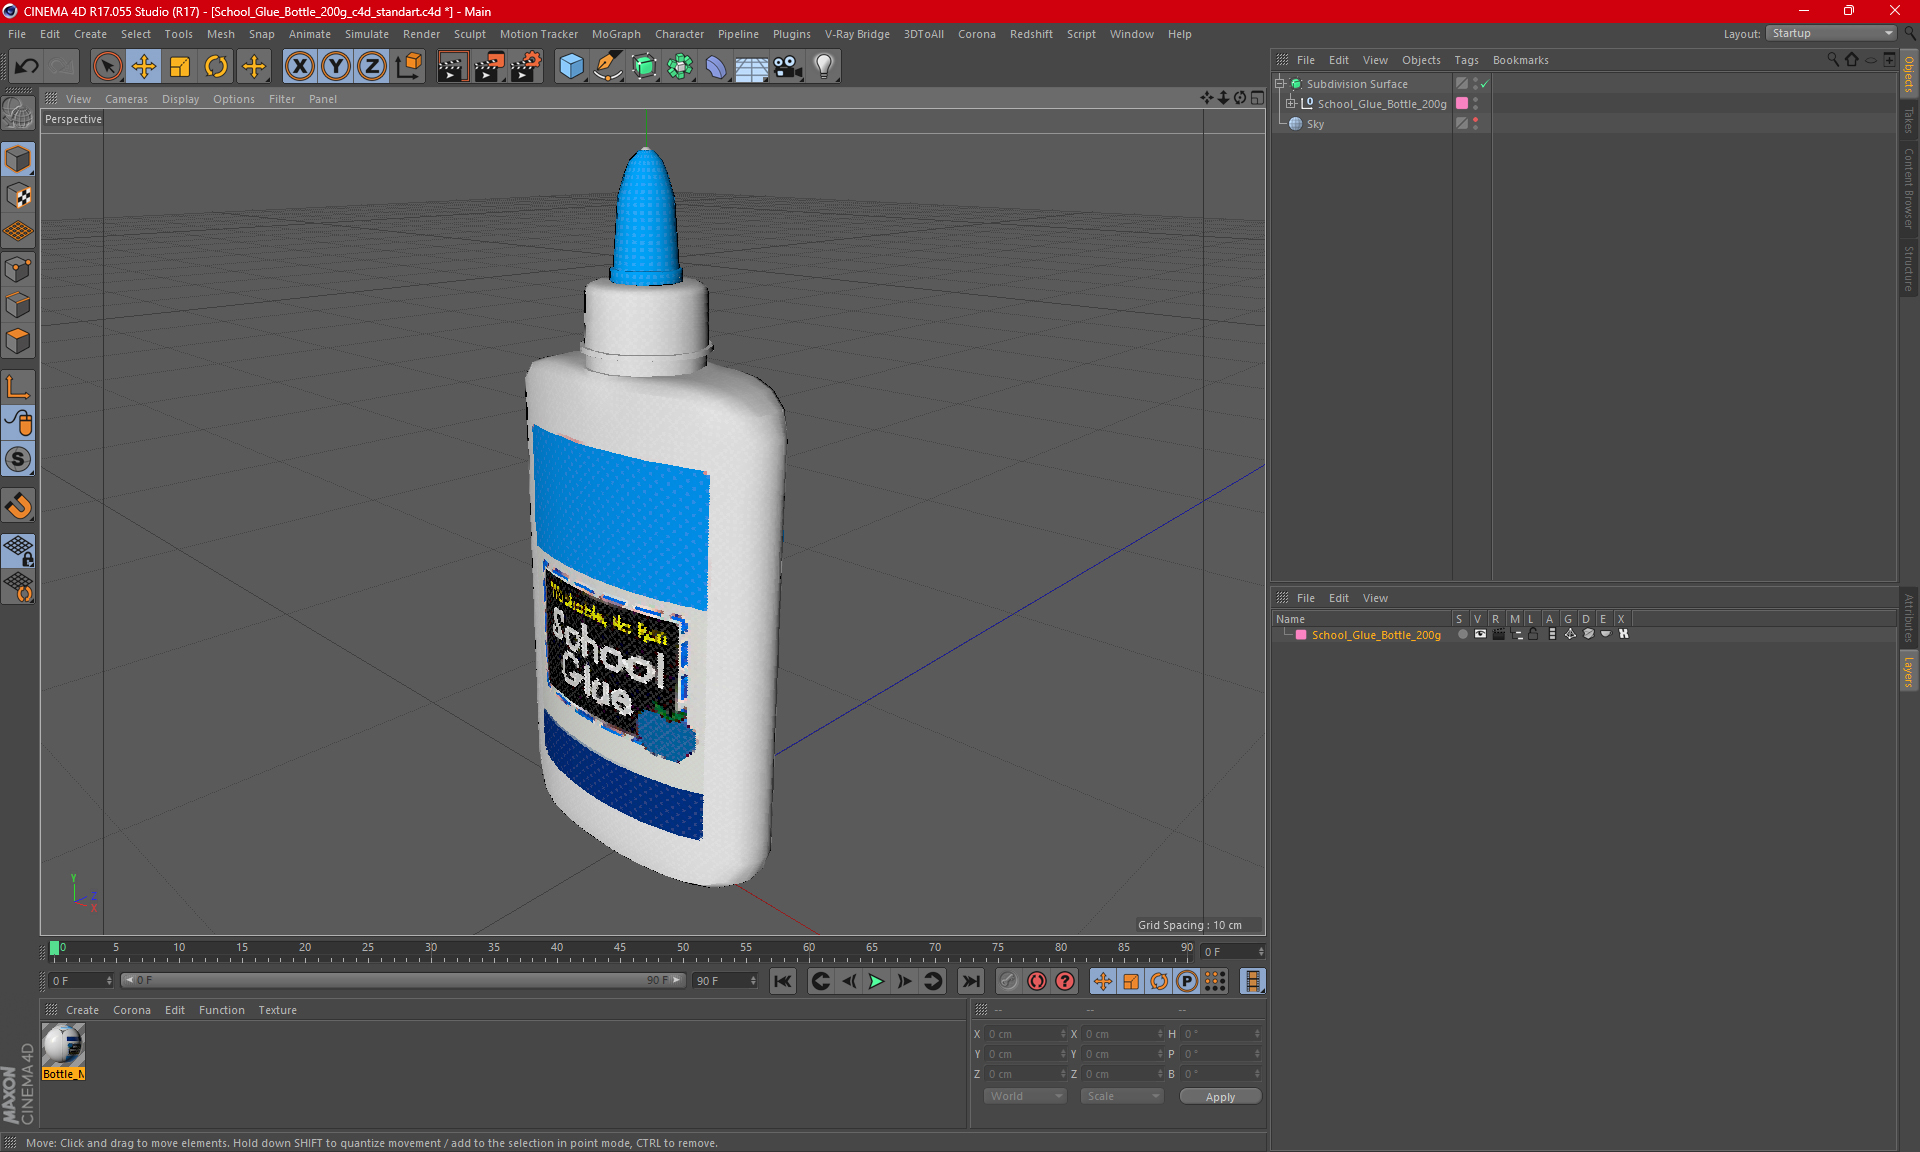This screenshot has height=1152, width=1920.
Task: Click Render to Picture Viewer icon
Action: tap(489, 67)
